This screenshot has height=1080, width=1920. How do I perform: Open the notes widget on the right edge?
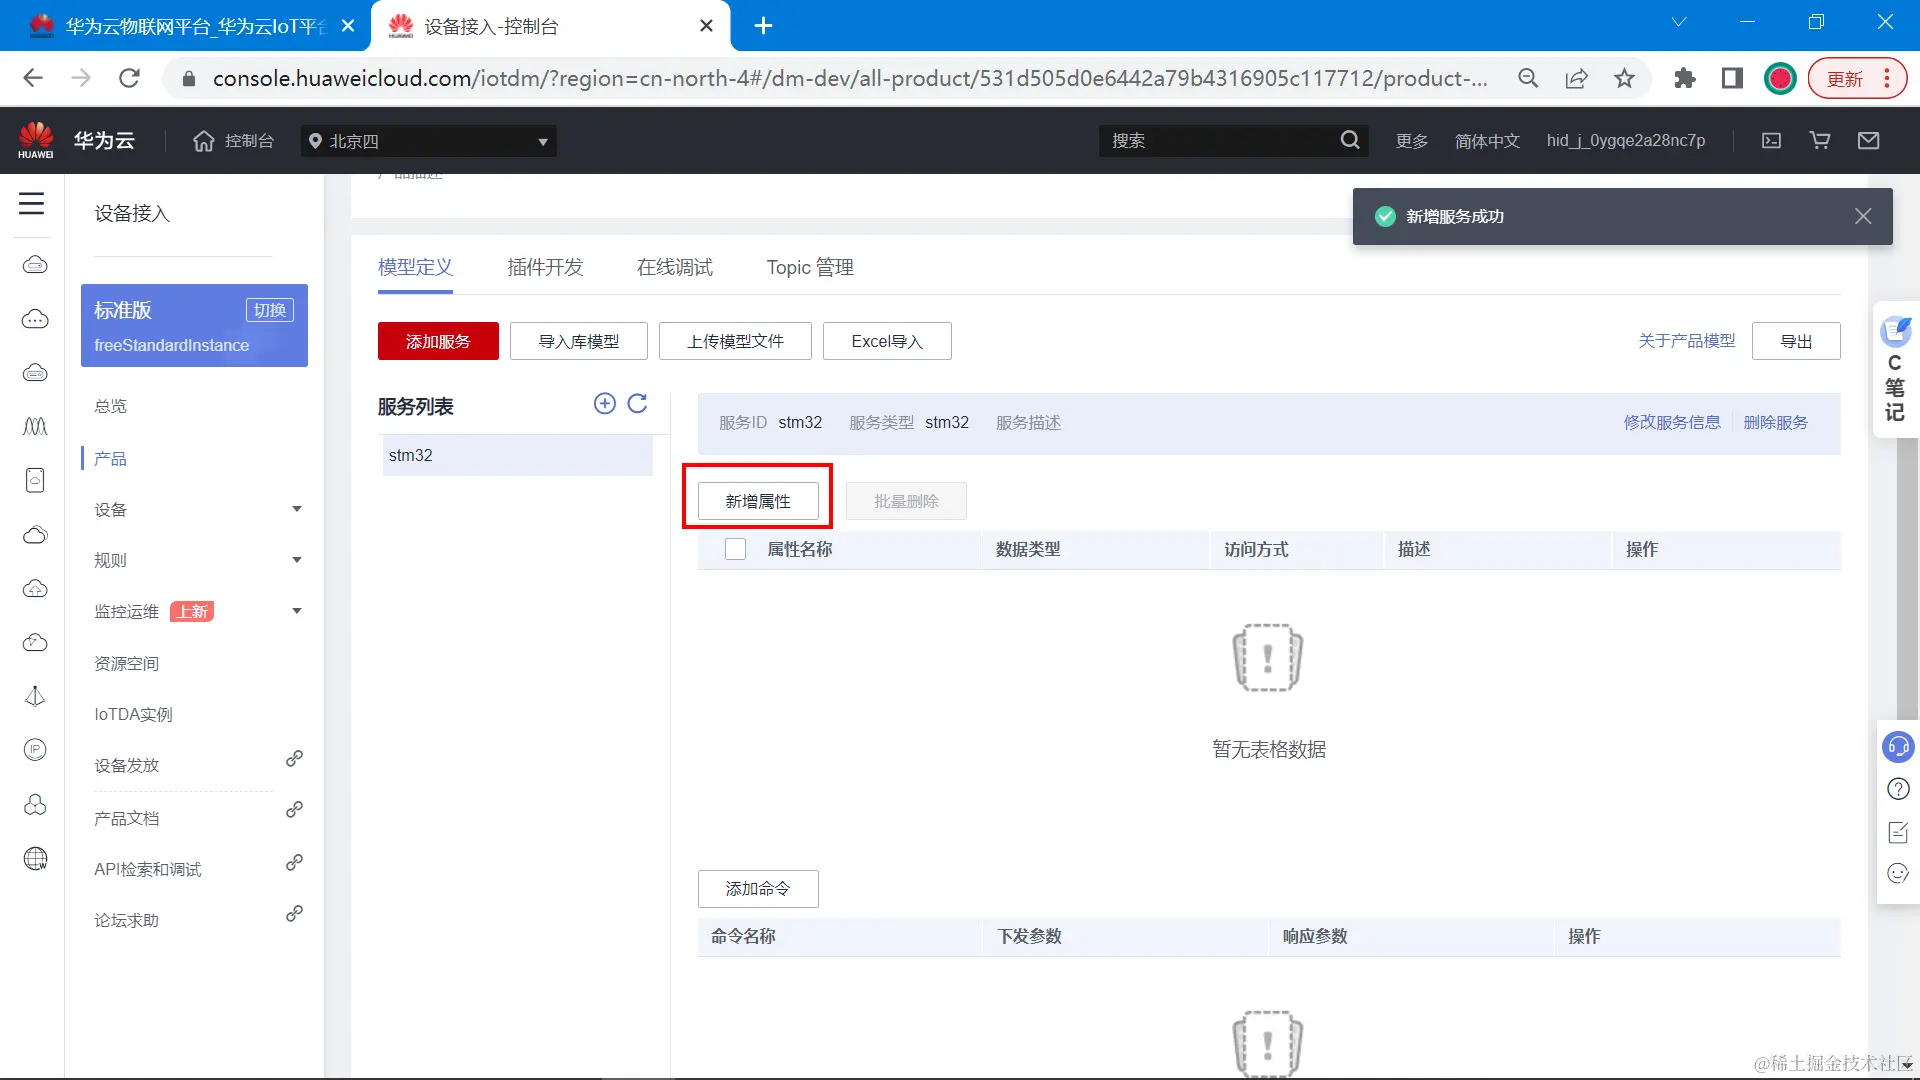[1895, 369]
